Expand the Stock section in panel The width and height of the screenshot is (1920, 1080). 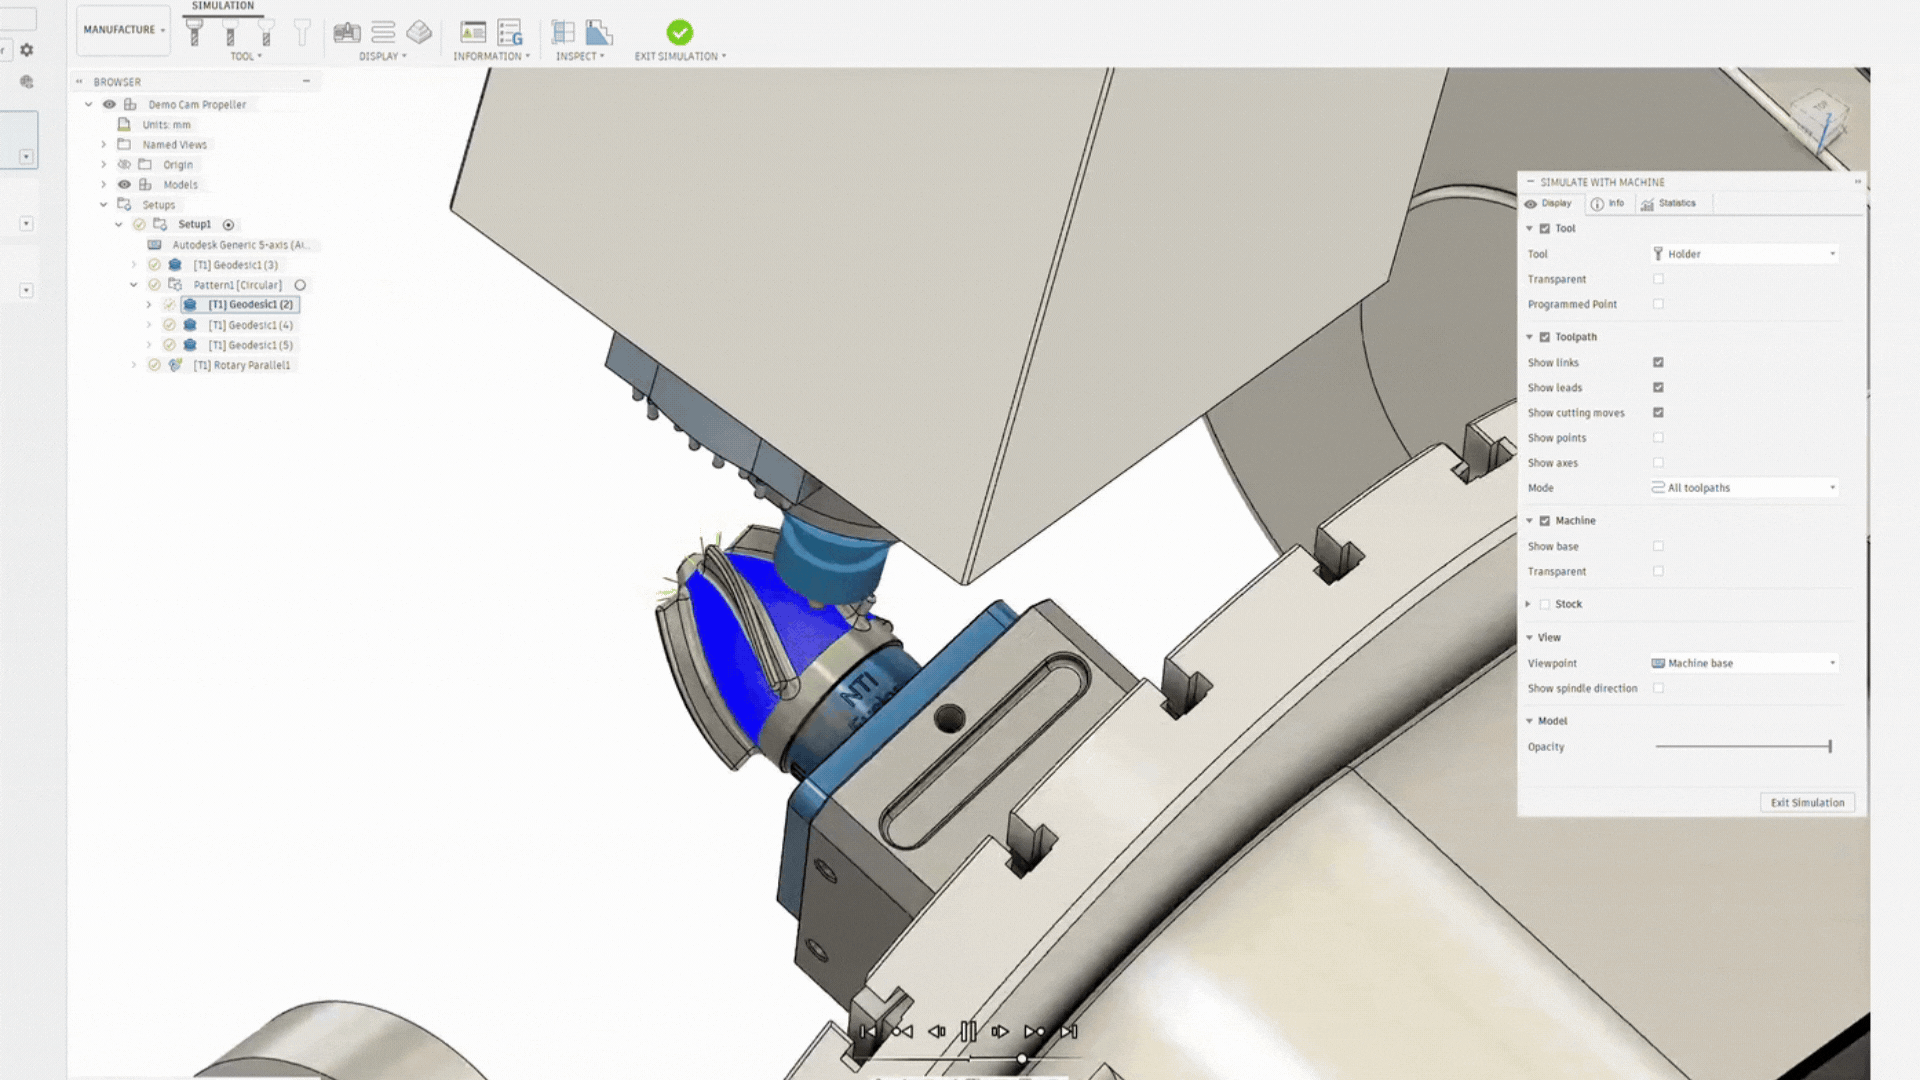pos(1528,604)
